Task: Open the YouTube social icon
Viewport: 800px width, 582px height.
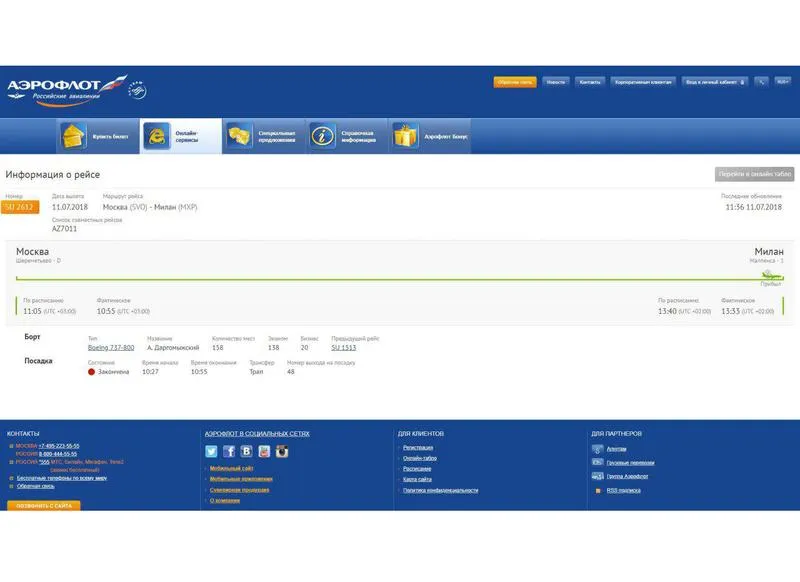Action: 264,451
